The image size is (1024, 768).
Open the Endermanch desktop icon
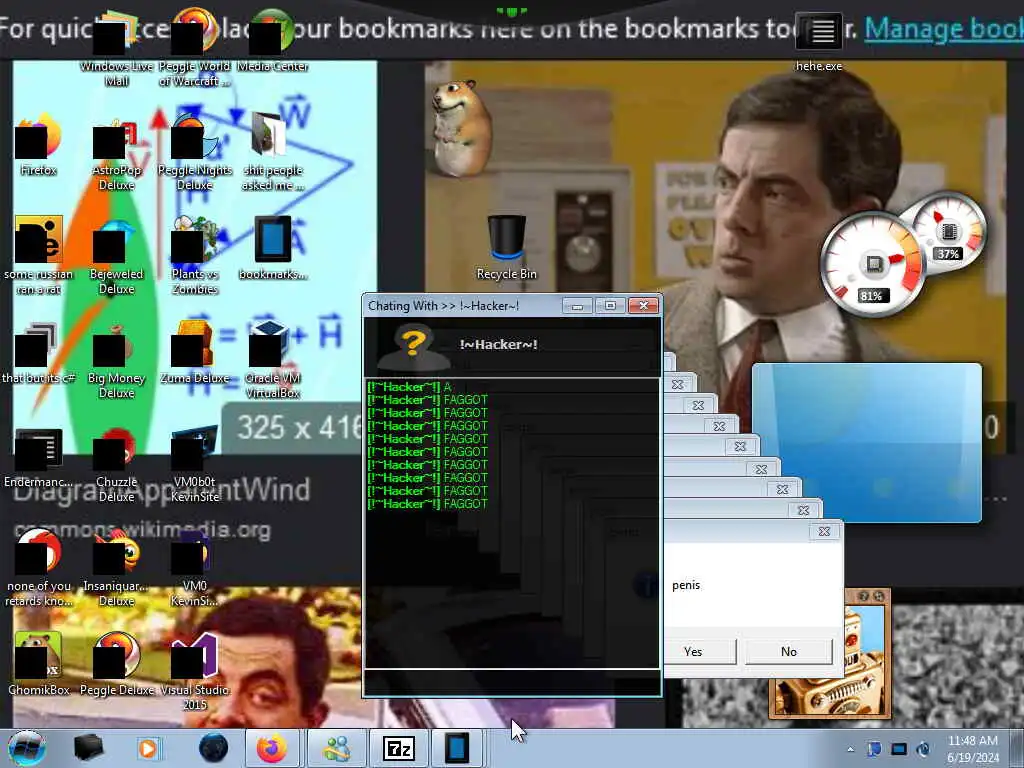(x=39, y=457)
